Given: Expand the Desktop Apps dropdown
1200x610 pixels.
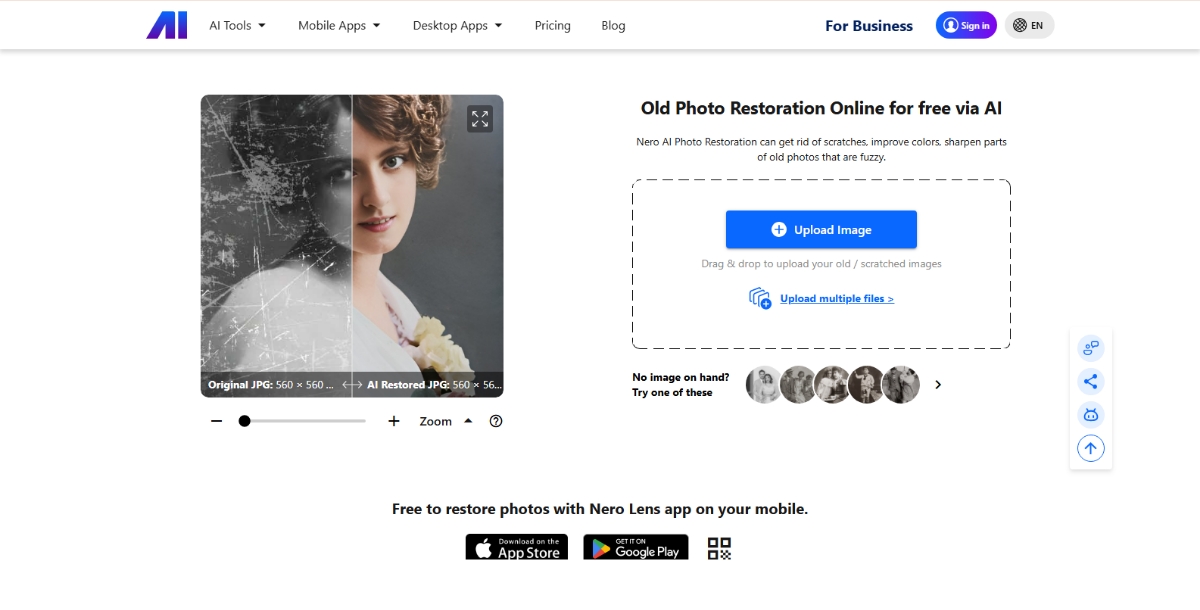Looking at the screenshot, I should coord(458,26).
